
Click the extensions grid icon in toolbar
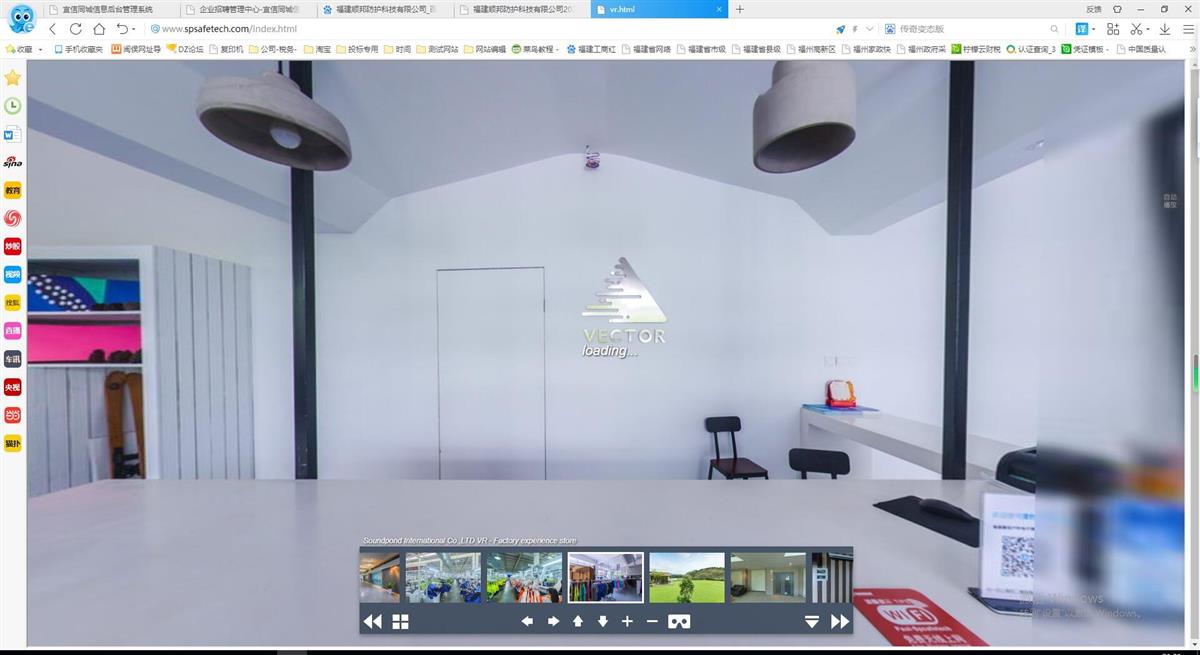[1113, 29]
